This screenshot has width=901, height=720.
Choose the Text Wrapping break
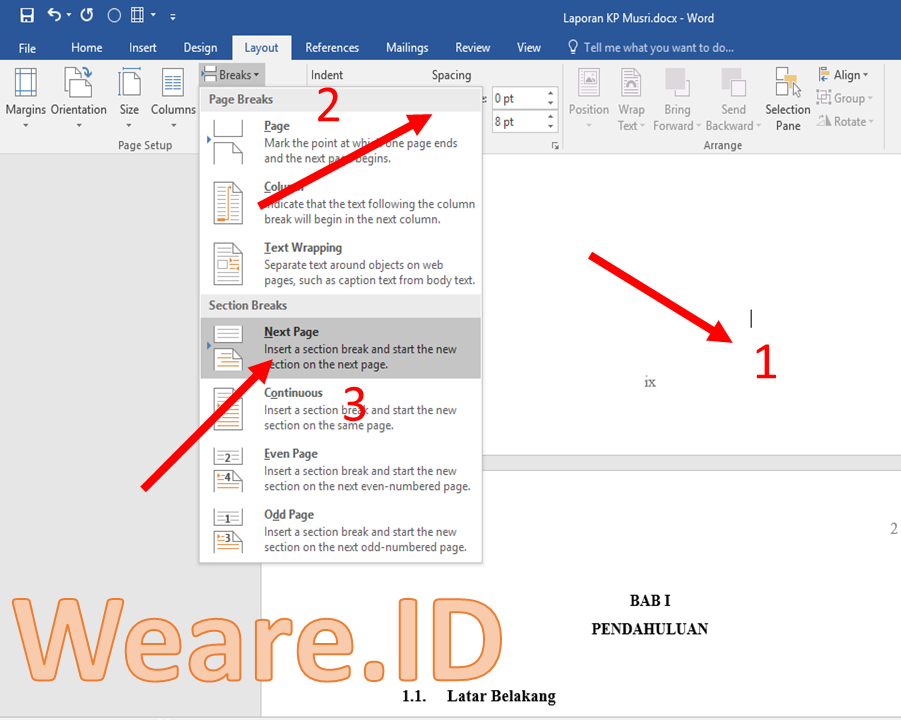click(341, 263)
